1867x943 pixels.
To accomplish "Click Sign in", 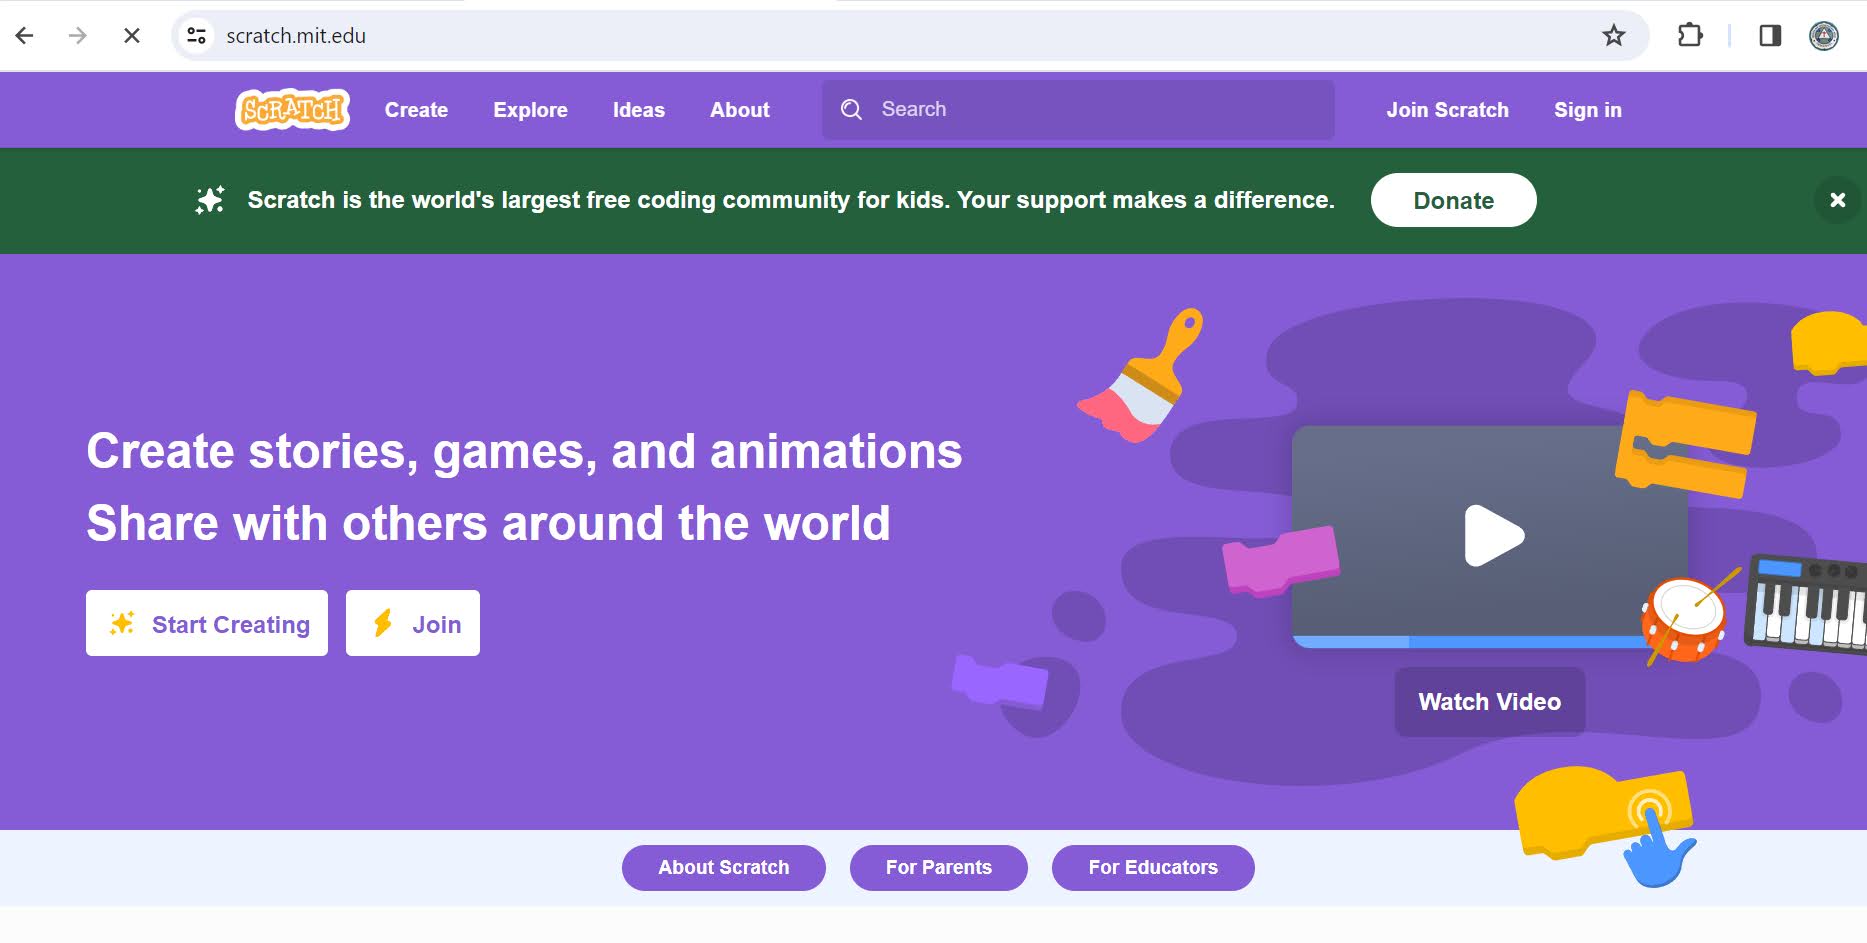I will coord(1588,110).
